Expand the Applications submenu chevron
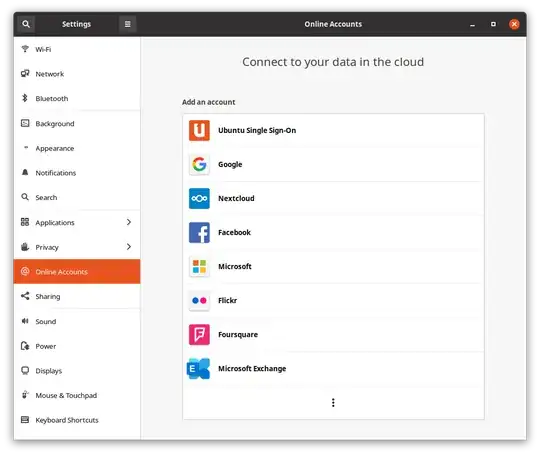 coord(129,222)
